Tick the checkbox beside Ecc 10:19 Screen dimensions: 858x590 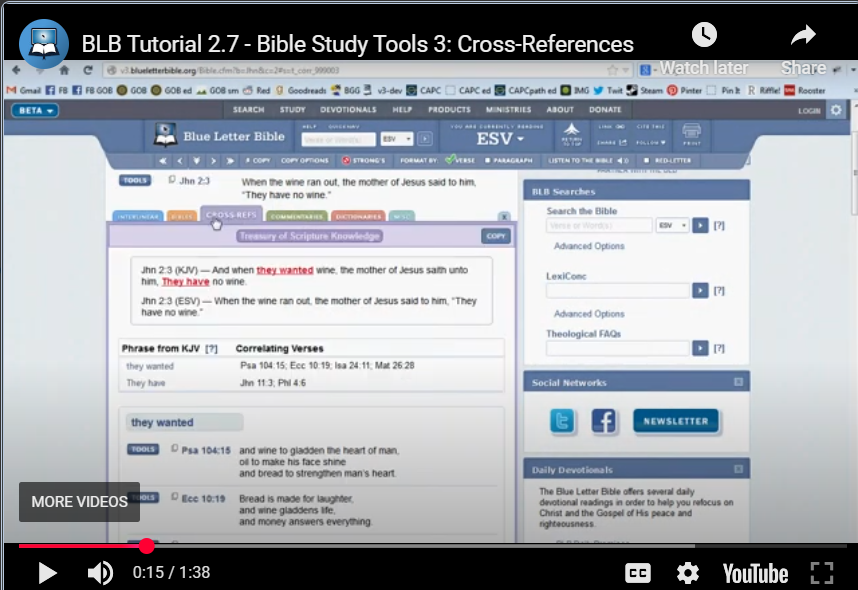click(x=175, y=497)
